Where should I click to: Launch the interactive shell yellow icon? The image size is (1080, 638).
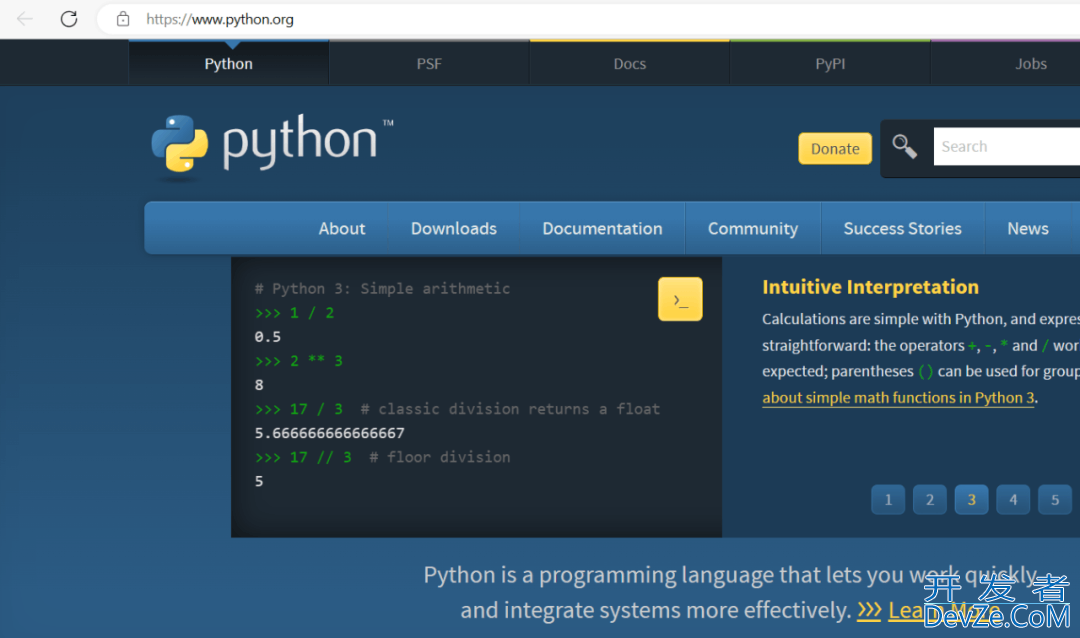[680, 300]
